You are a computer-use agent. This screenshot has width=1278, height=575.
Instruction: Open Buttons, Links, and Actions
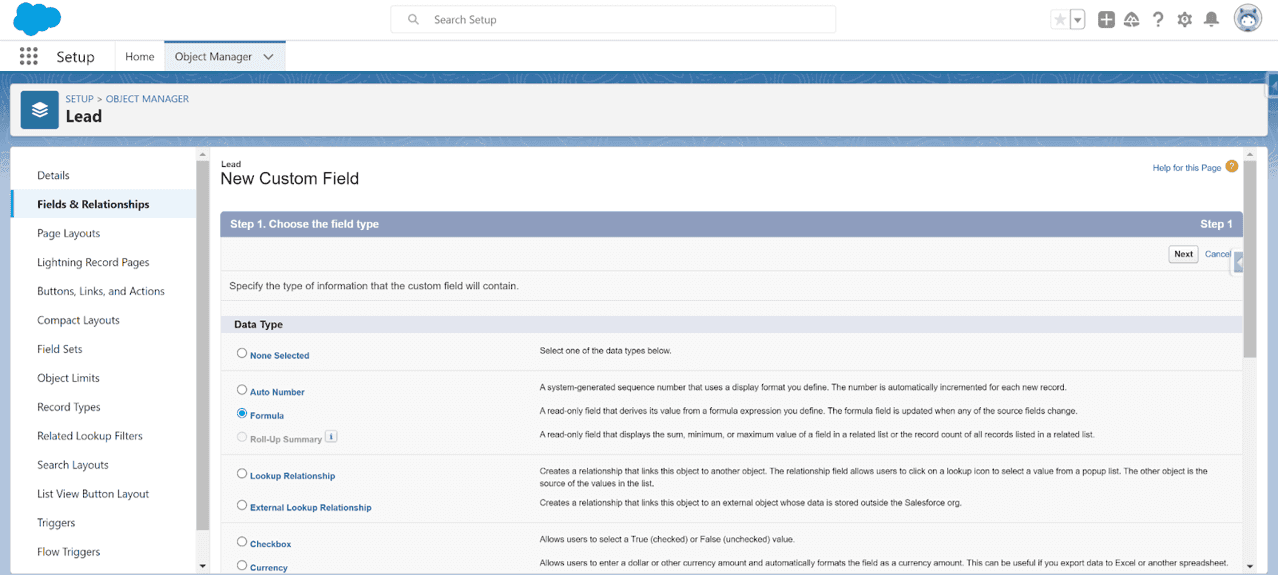tap(101, 291)
